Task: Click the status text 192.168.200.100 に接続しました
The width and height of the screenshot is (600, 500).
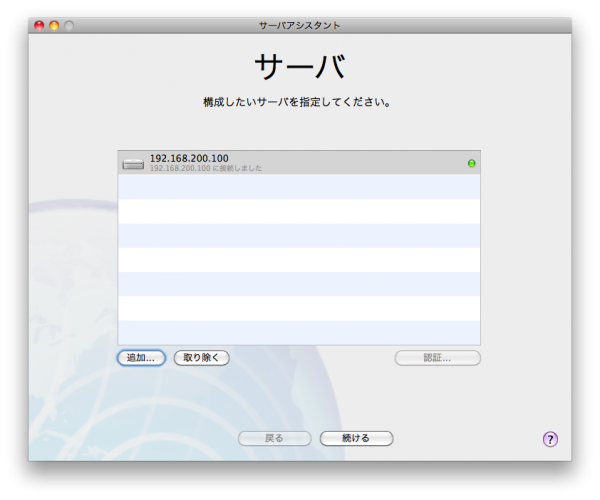Action: click(x=206, y=168)
